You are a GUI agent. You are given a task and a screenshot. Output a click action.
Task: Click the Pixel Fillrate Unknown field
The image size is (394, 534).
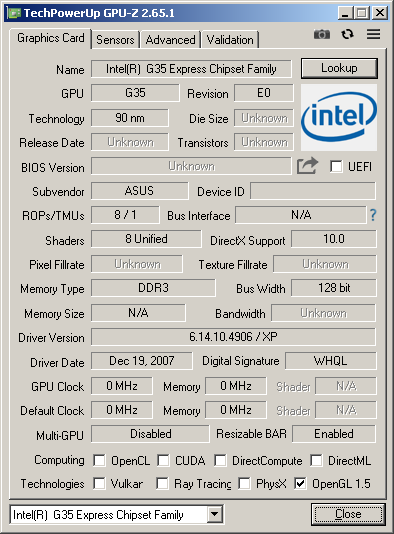137,264
